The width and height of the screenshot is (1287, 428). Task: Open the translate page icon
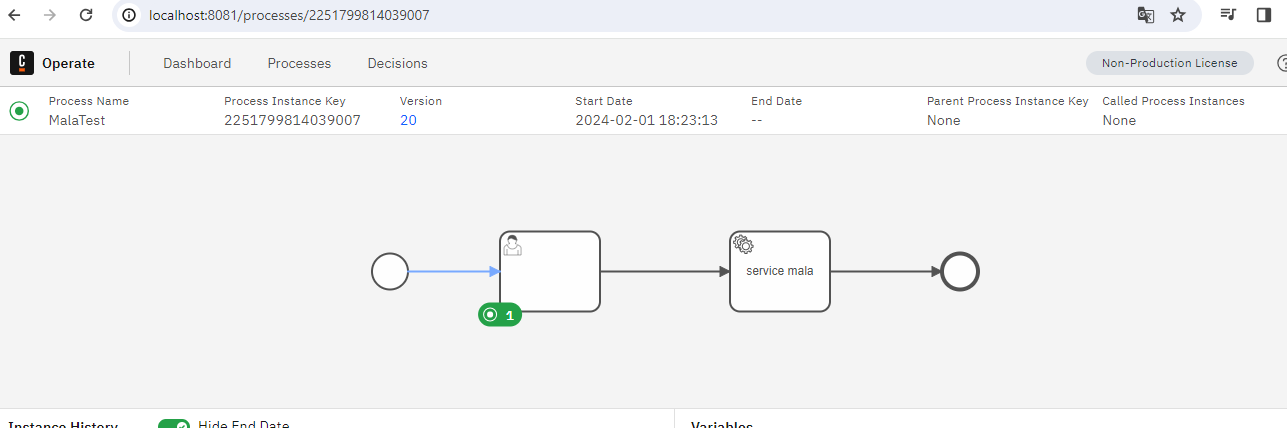(1146, 15)
